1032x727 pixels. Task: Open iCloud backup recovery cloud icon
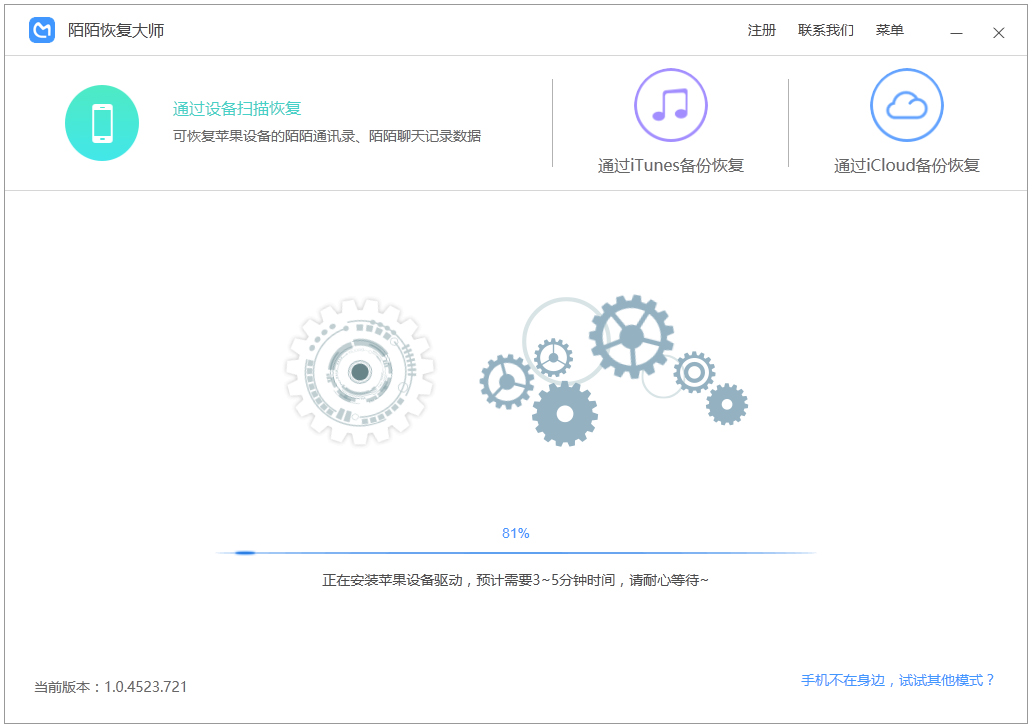tap(906, 105)
